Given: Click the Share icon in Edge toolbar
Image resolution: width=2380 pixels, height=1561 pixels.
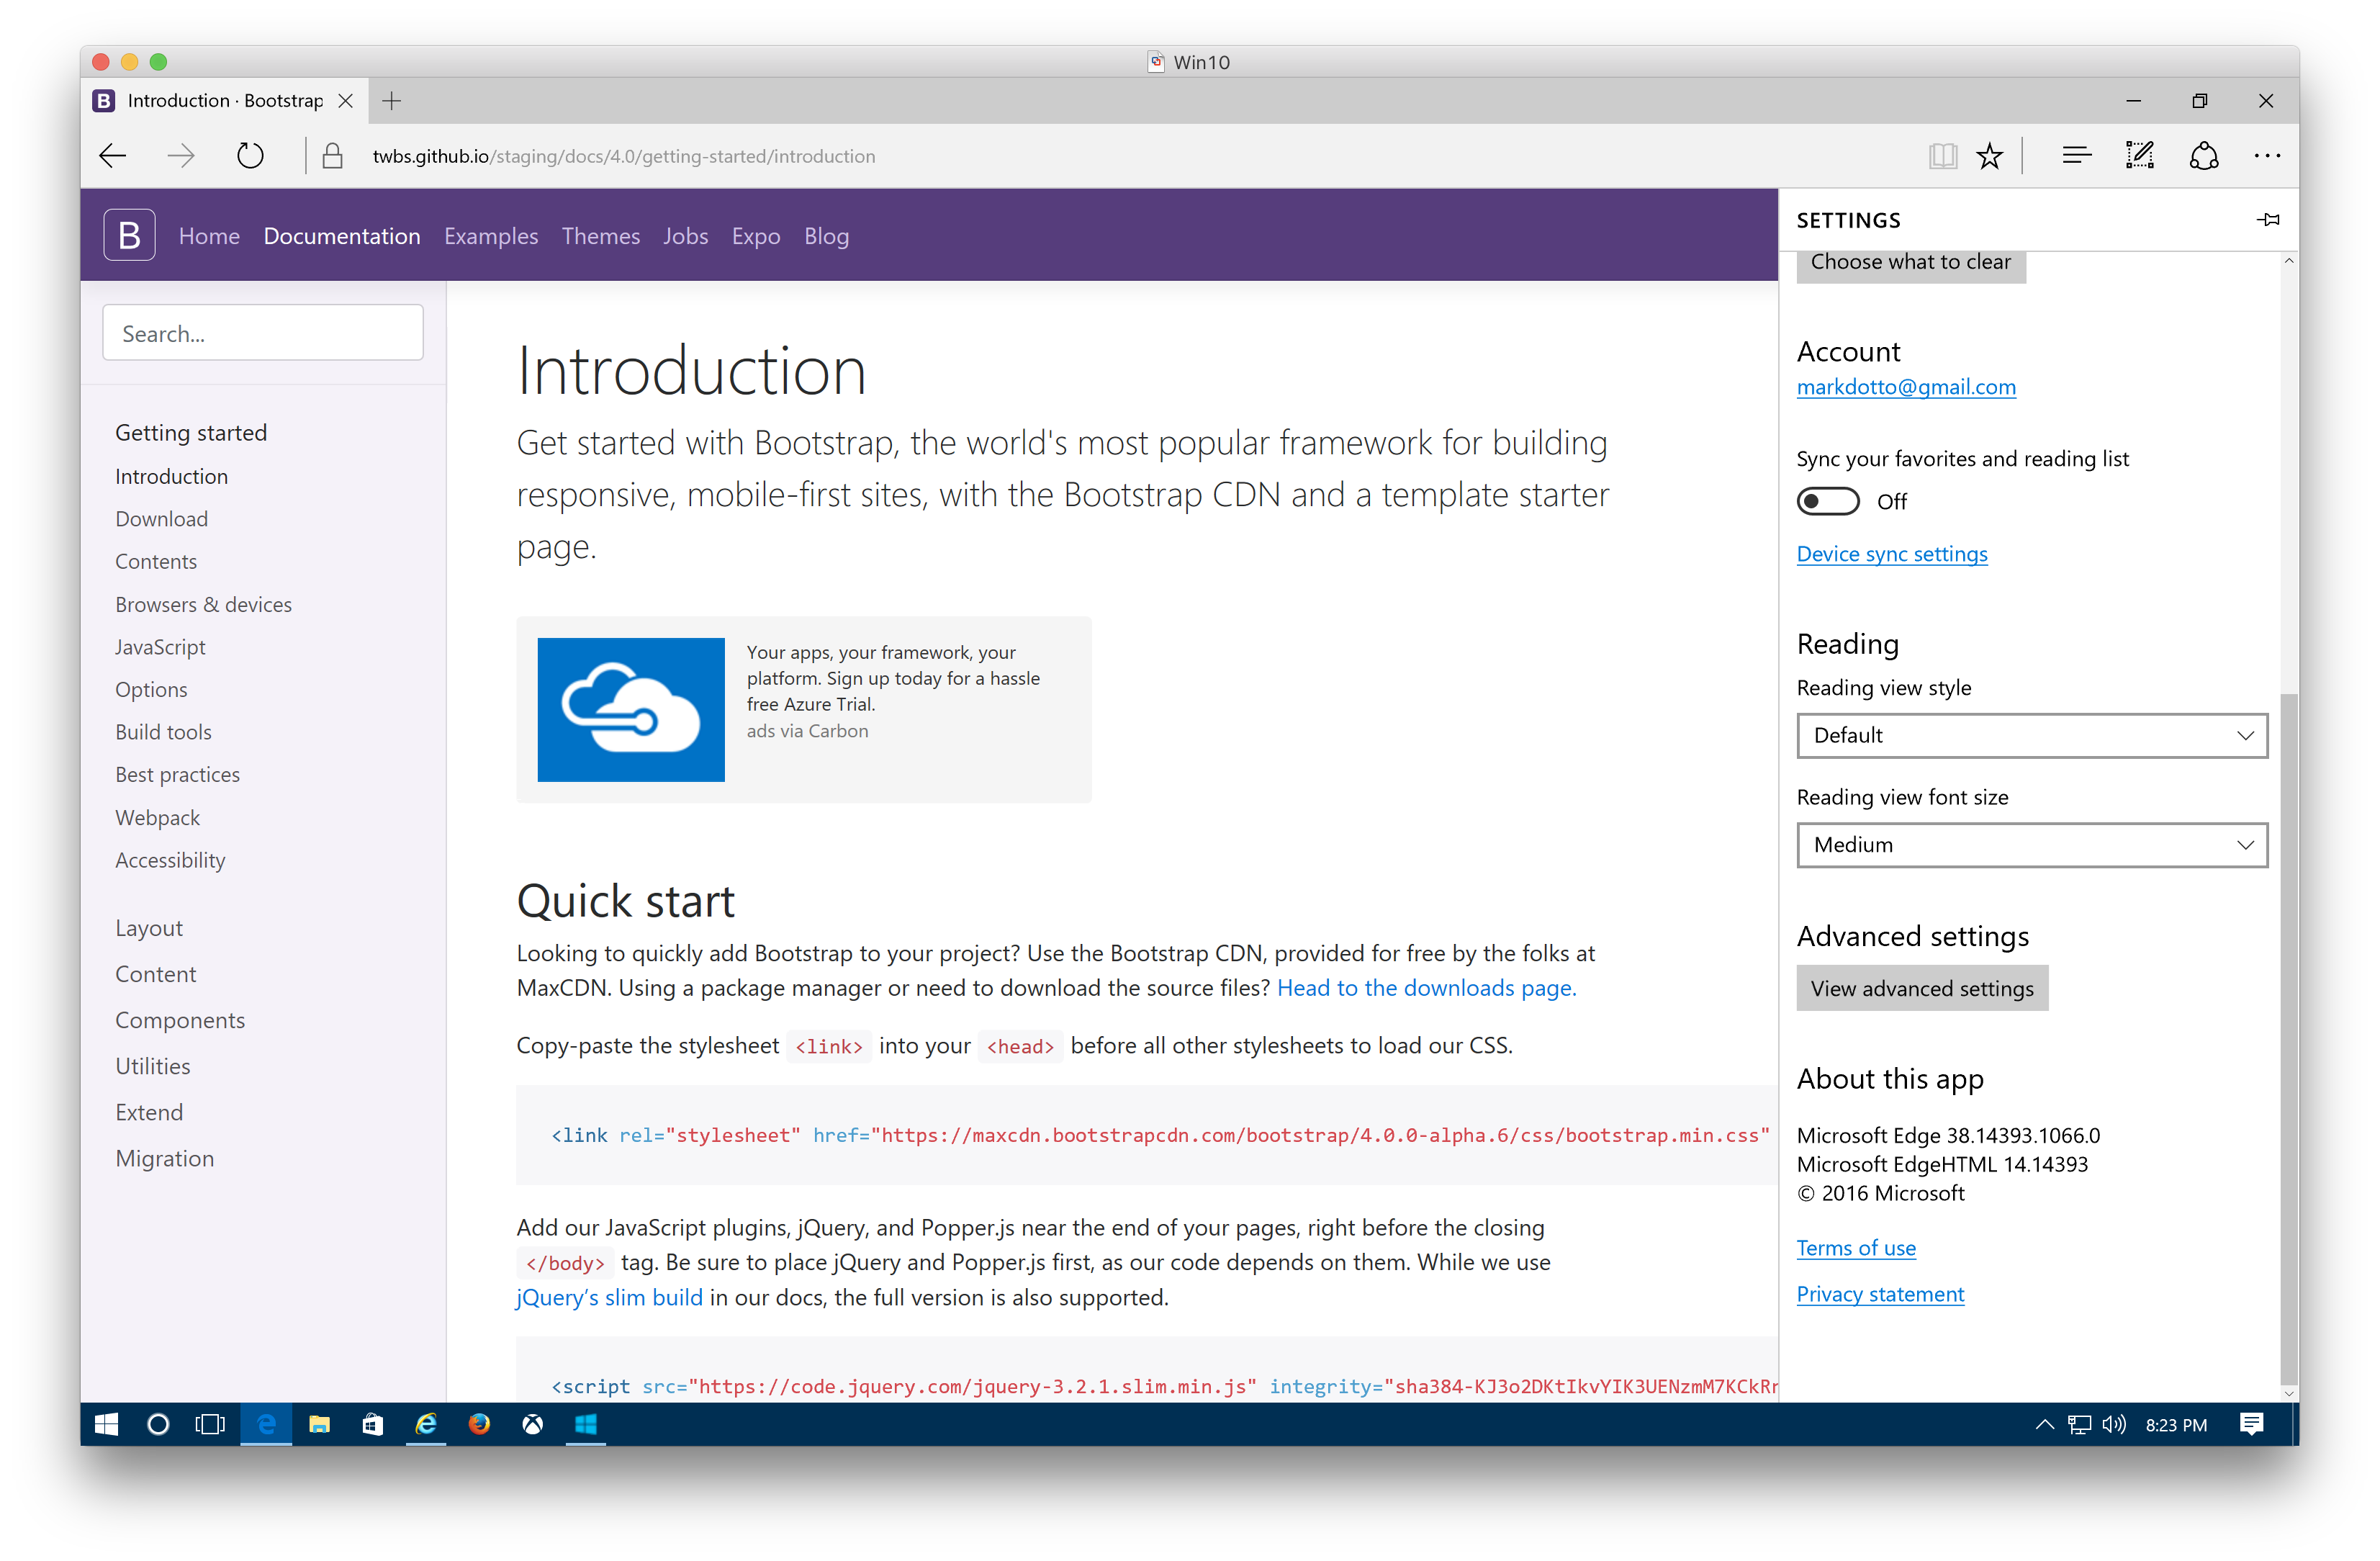Looking at the screenshot, I should [2203, 156].
